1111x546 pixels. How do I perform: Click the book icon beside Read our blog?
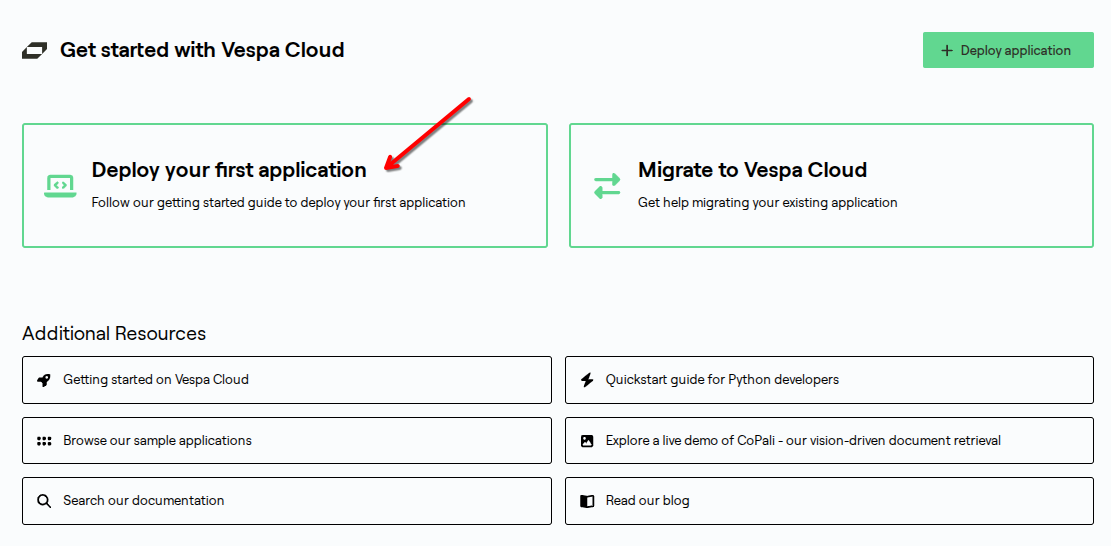pyautogui.click(x=587, y=501)
